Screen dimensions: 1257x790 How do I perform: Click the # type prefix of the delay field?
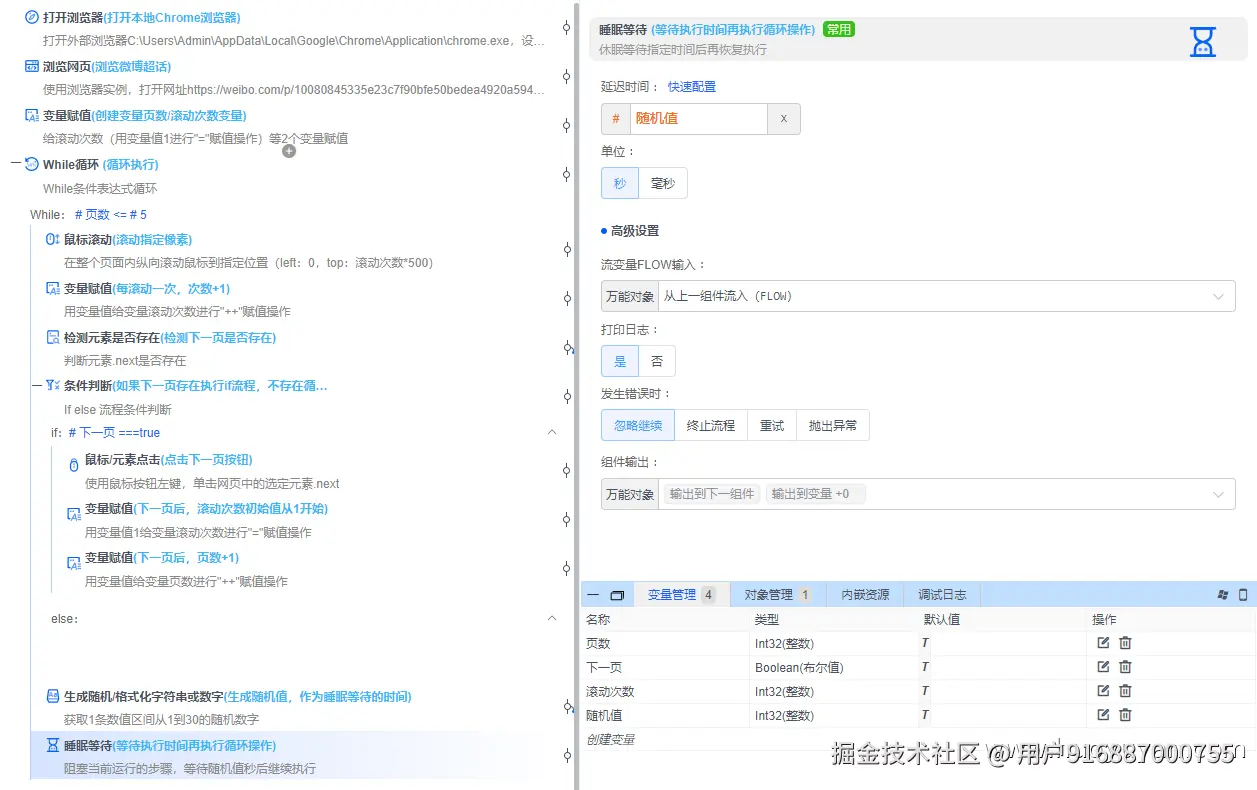[x=615, y=119]
